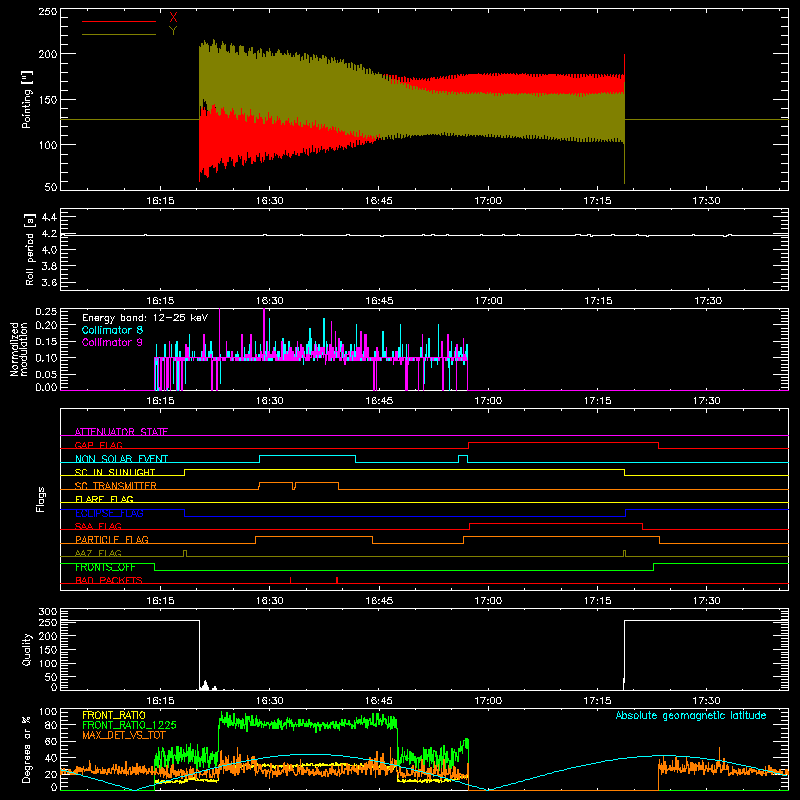The height and width of the screenshot is (800, 800).
Task: Click the cyan 'Collimator 8' legend label
Action: point(112,330)
